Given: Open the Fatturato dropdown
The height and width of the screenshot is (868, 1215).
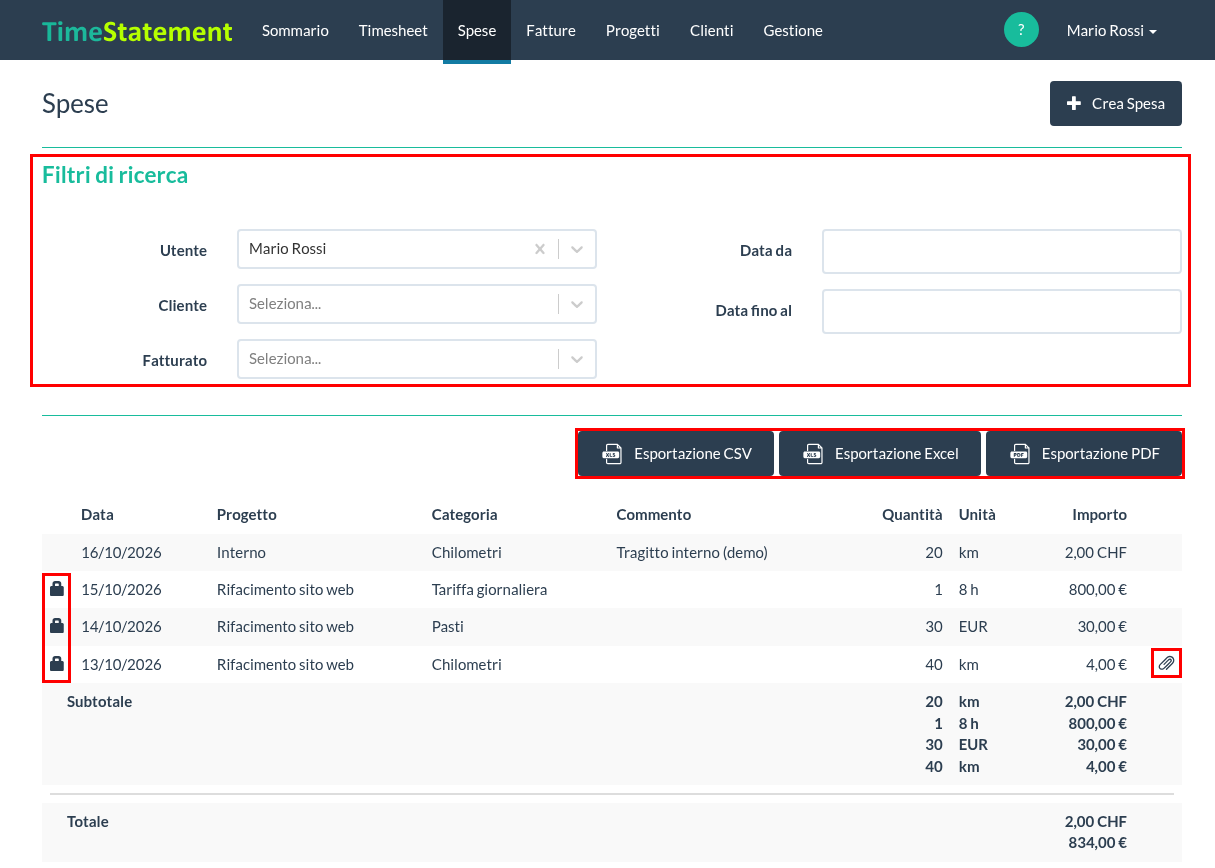Looking at the screenshot, I should click(417, 359).
